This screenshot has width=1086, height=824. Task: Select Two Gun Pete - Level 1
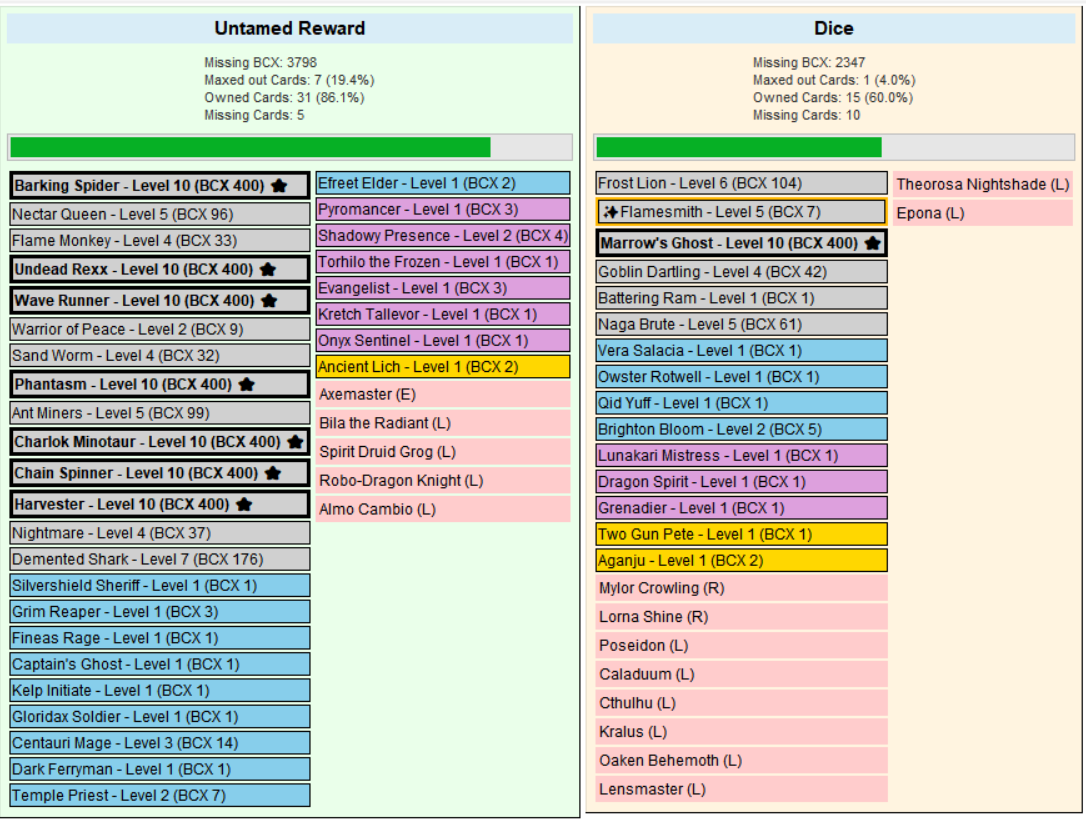click(742, 535)
